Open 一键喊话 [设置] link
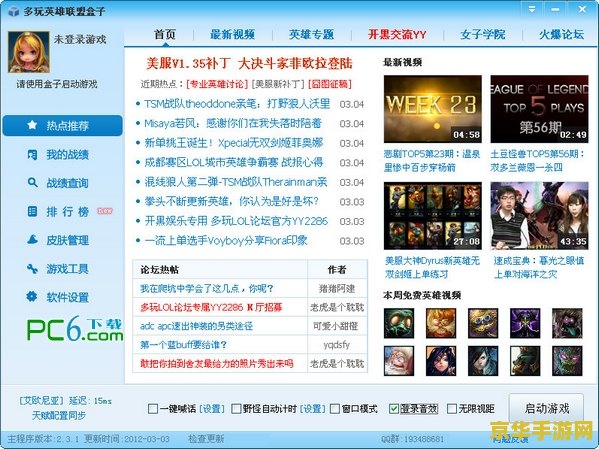 tap(212, 409)
